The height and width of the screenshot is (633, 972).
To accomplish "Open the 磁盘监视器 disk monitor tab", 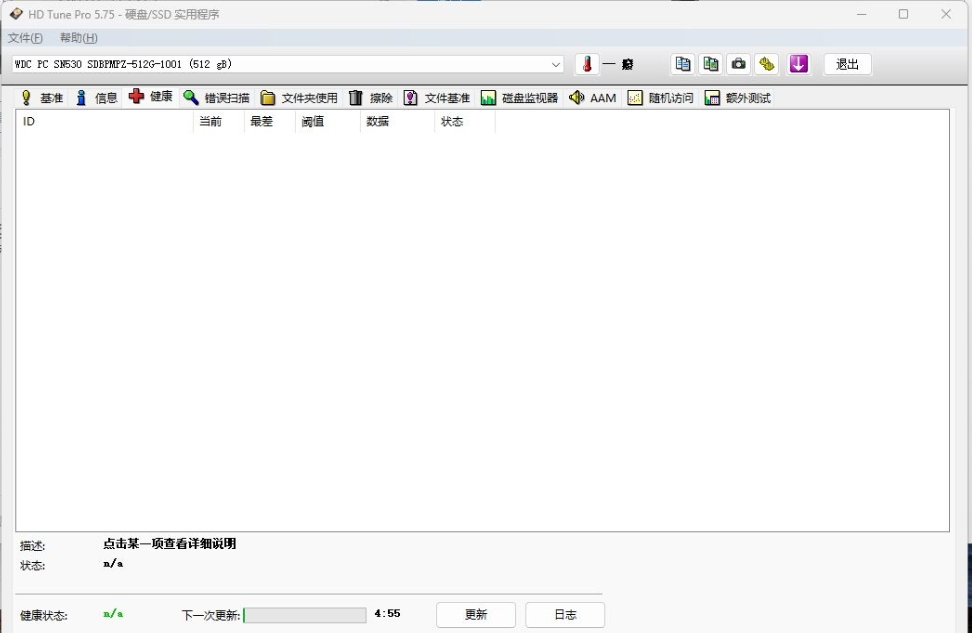I will (519, 98).
